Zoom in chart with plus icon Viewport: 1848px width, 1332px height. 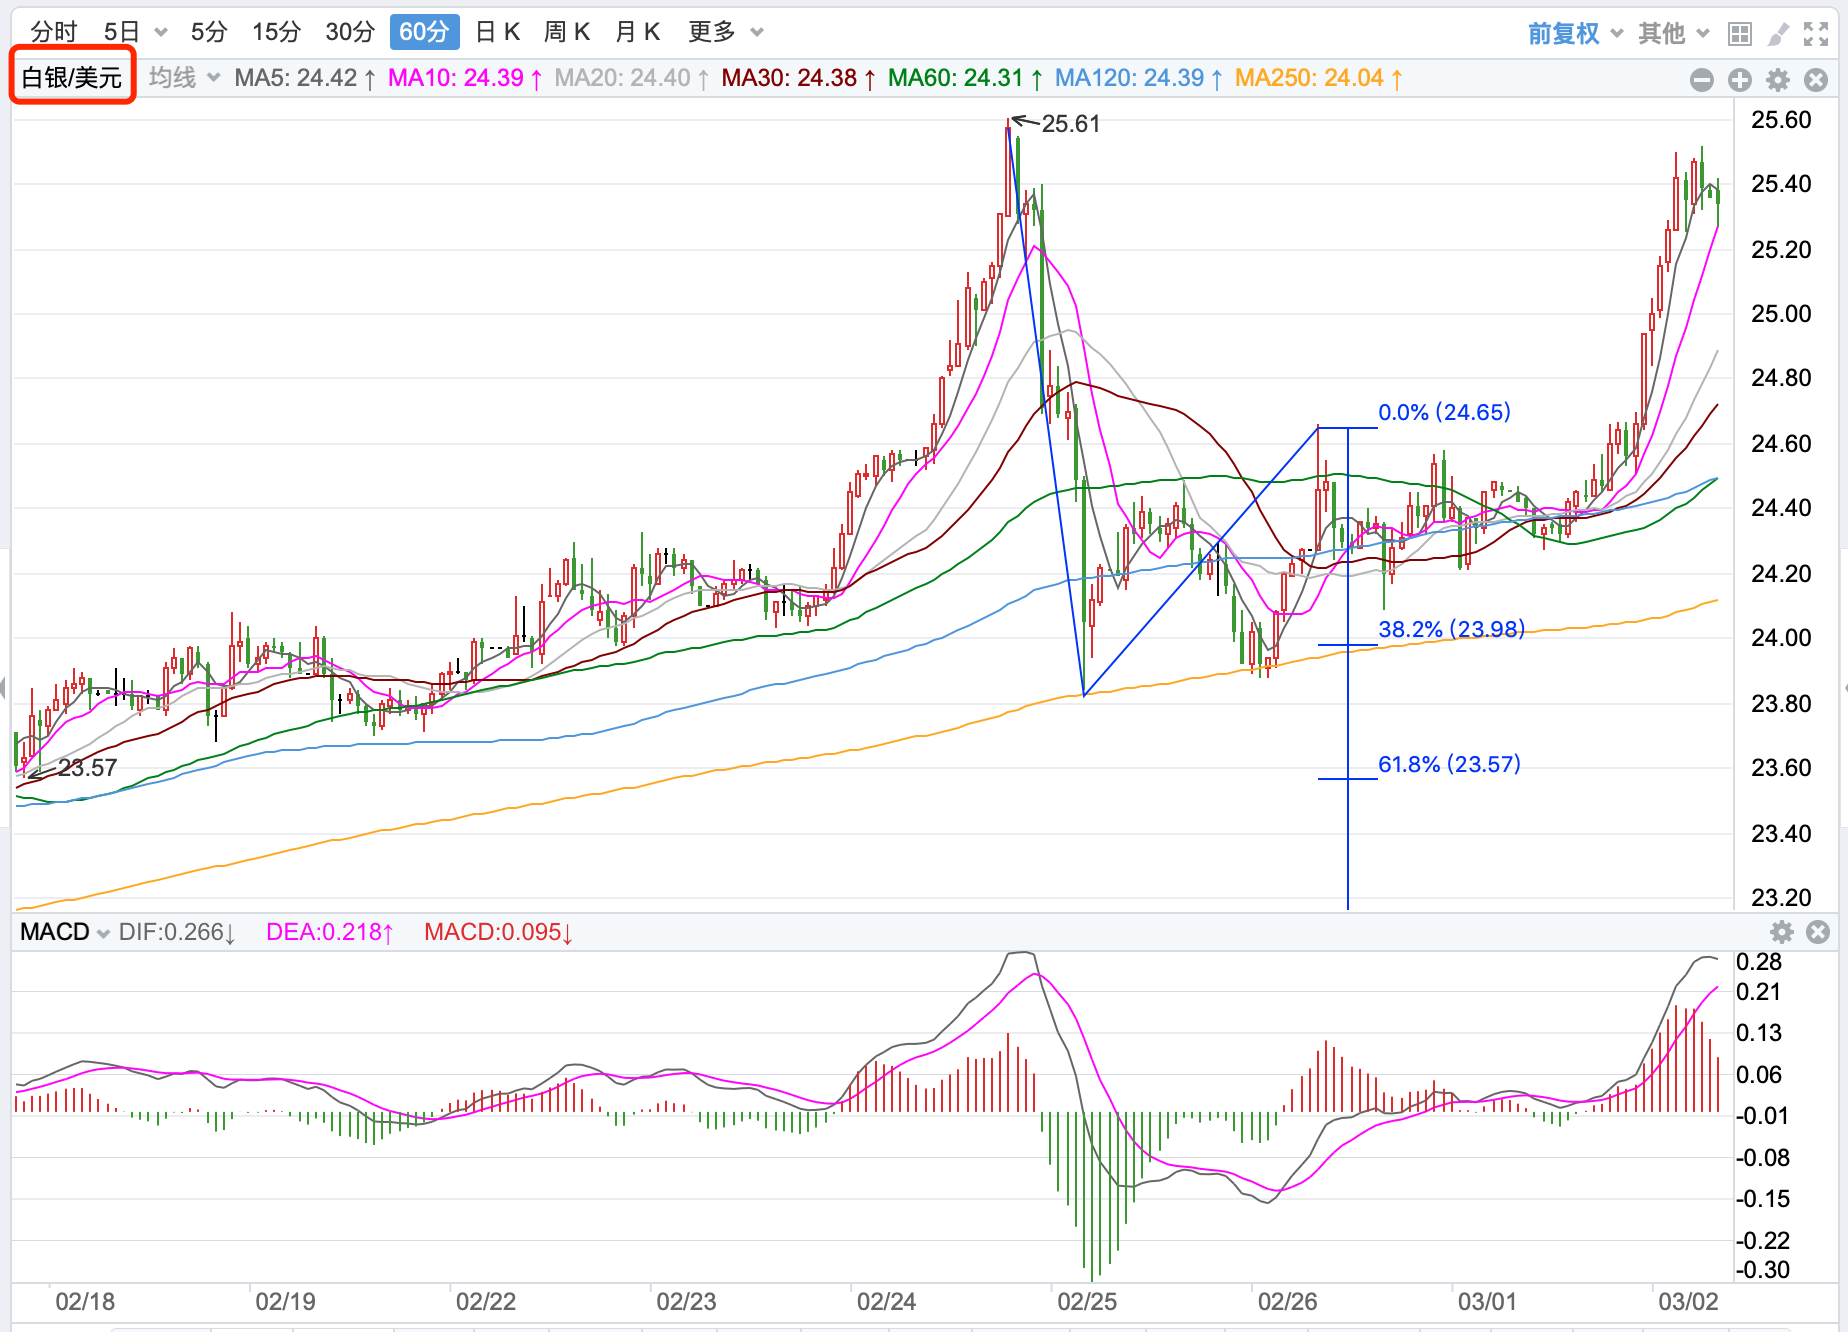[x=1740, y=80]
